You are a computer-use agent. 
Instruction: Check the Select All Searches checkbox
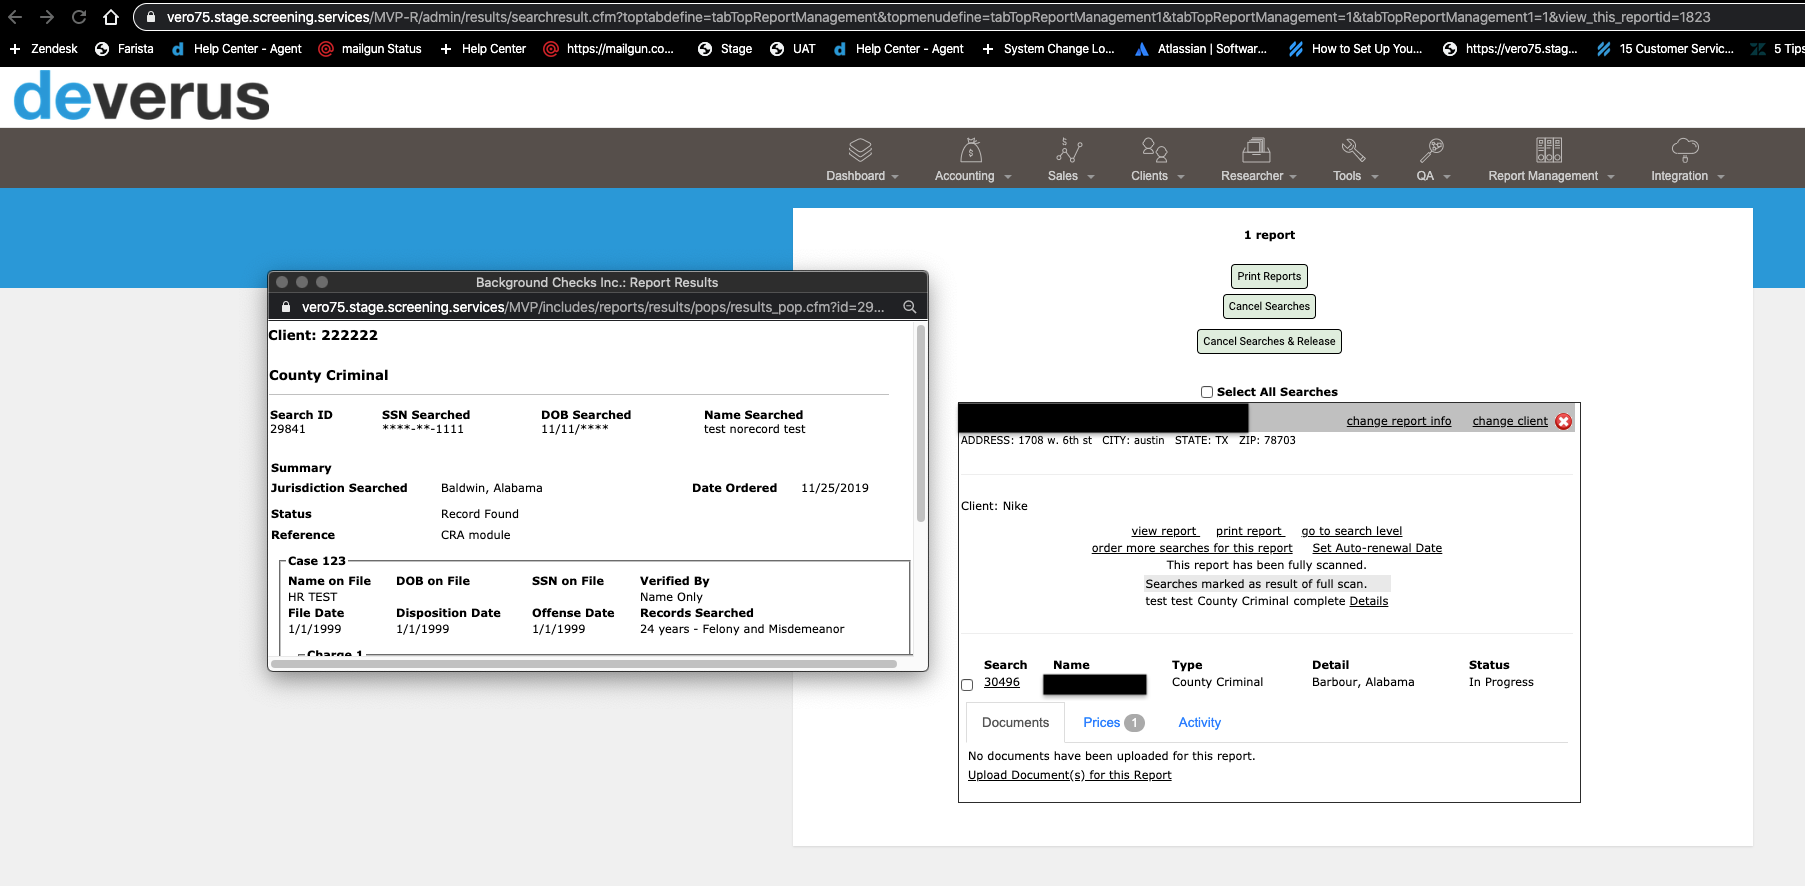click(1207, 392)
